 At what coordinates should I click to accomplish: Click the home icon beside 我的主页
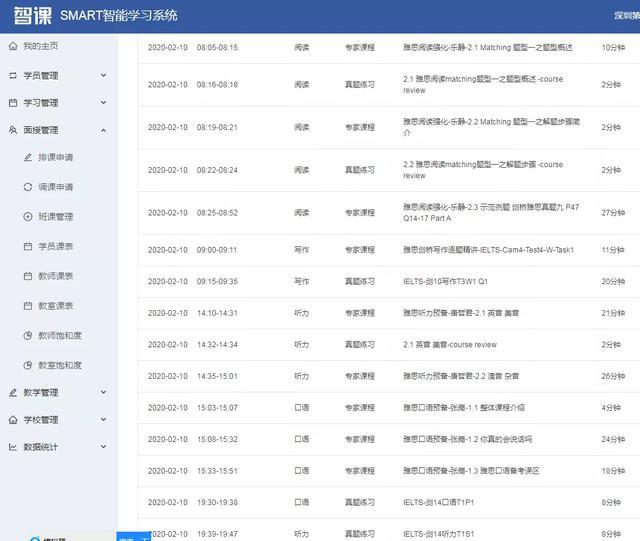12,47
